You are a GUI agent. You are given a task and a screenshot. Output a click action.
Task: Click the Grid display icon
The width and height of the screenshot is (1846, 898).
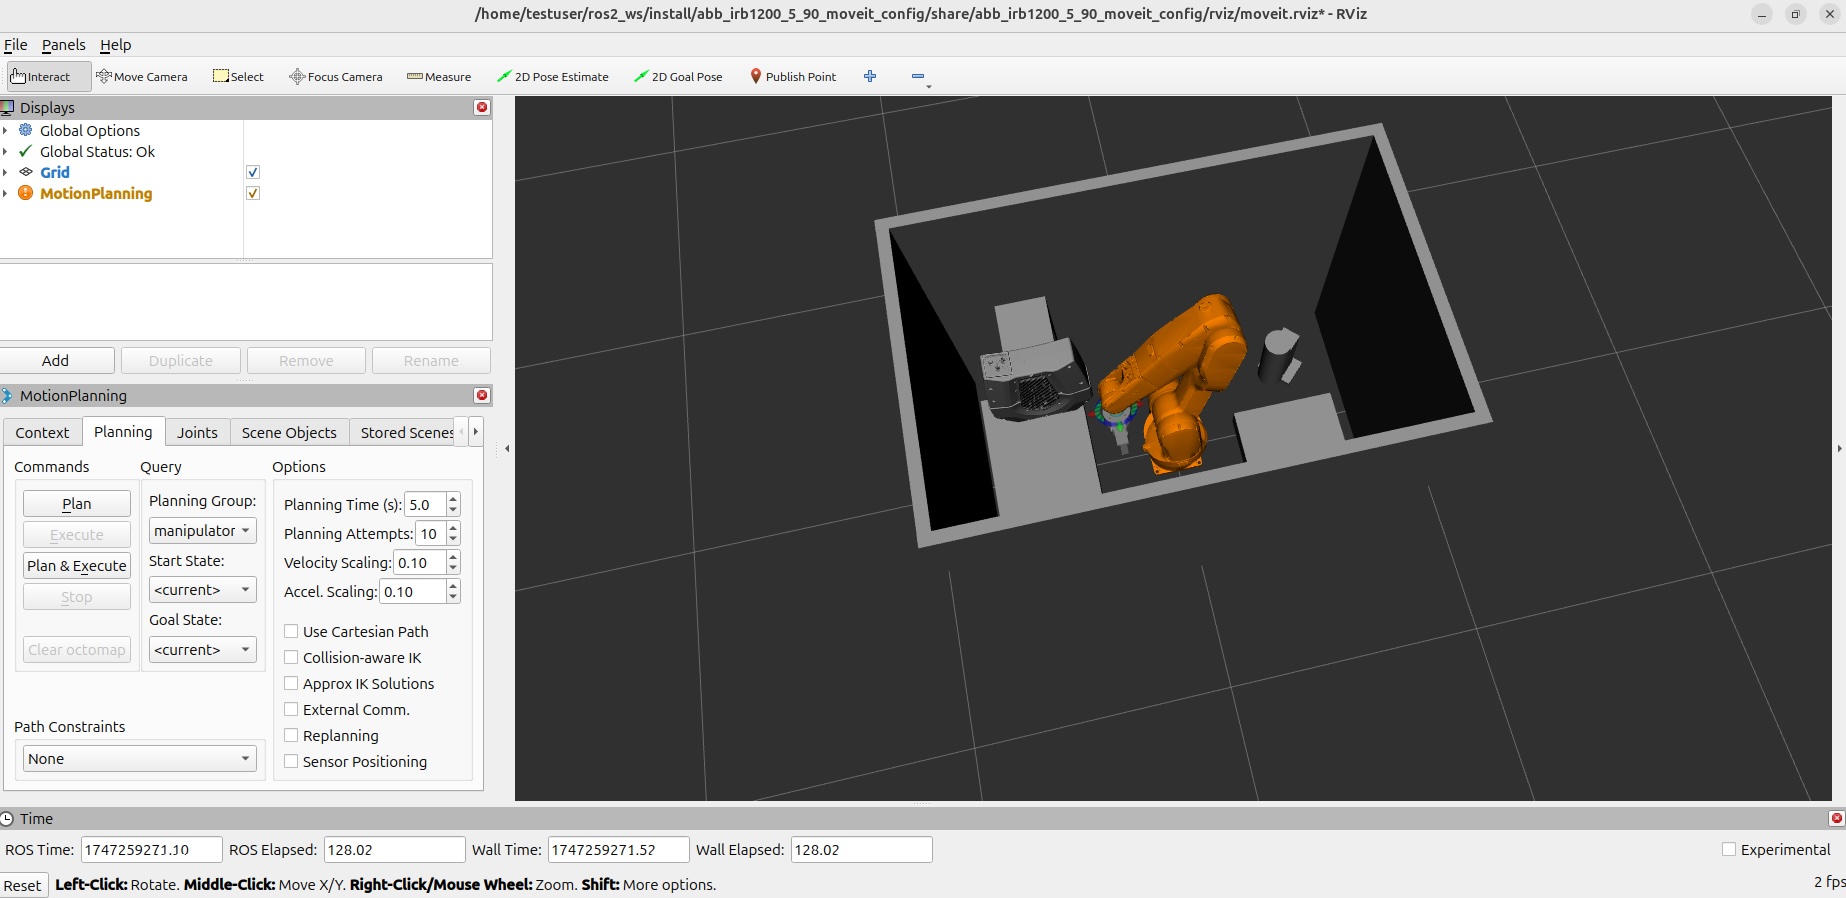pyautogui.click(x=26, y=172)
